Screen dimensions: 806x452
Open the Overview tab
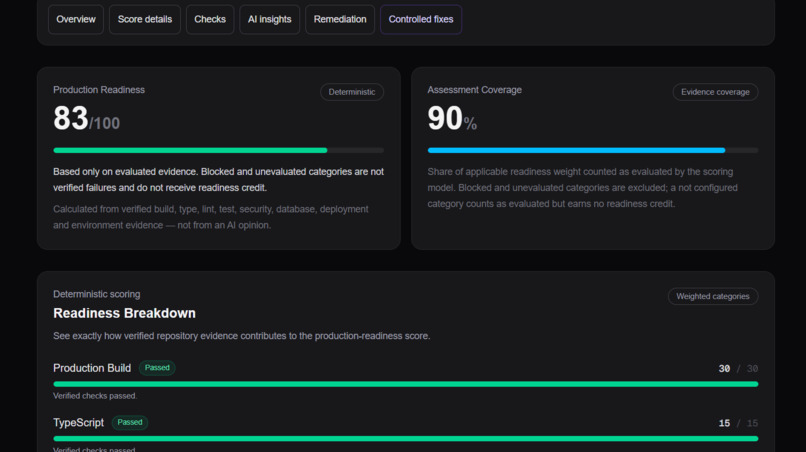pos(76,20)
